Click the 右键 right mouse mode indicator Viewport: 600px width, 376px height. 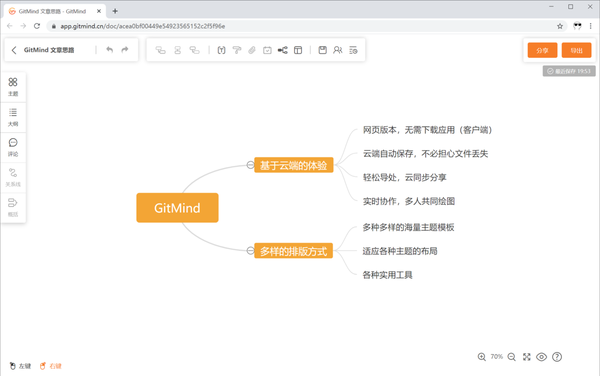[51, 366]
